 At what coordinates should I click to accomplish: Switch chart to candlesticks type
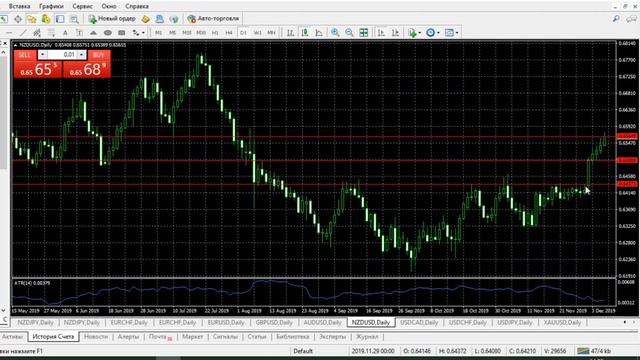(305, 33)
